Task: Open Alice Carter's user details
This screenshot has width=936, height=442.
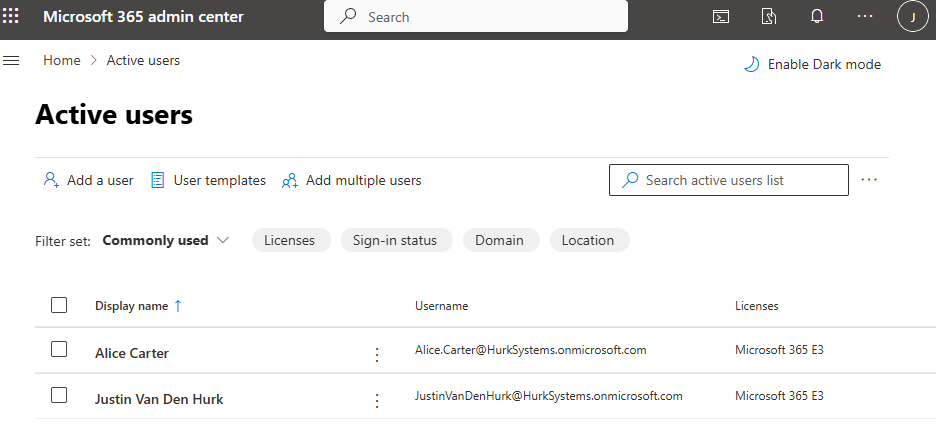Action: [x=132, y=353]
